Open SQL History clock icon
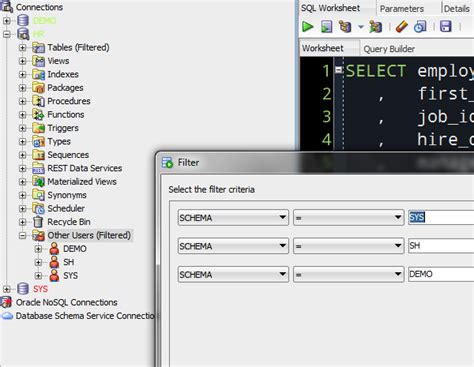This screenshot has width=474, height=367. tap(420, 27)
